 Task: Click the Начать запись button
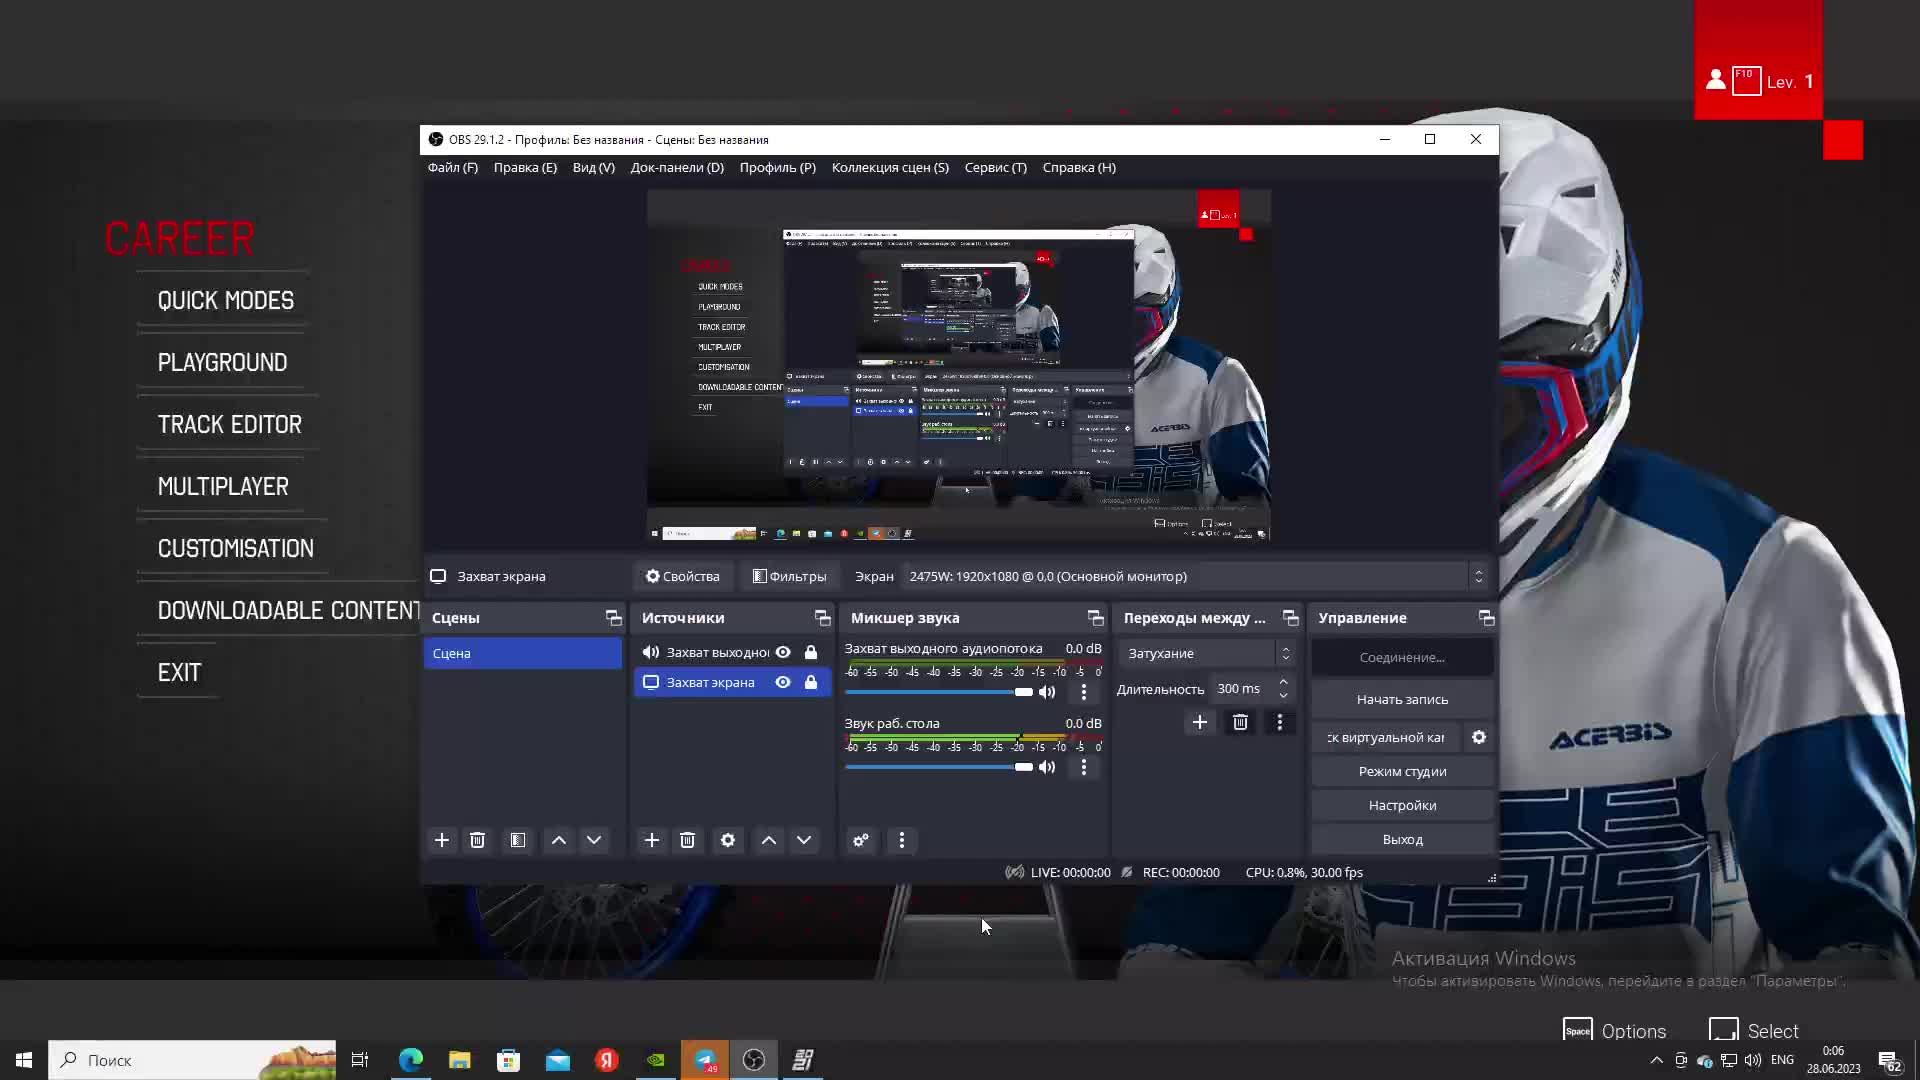click(1402, 699)
